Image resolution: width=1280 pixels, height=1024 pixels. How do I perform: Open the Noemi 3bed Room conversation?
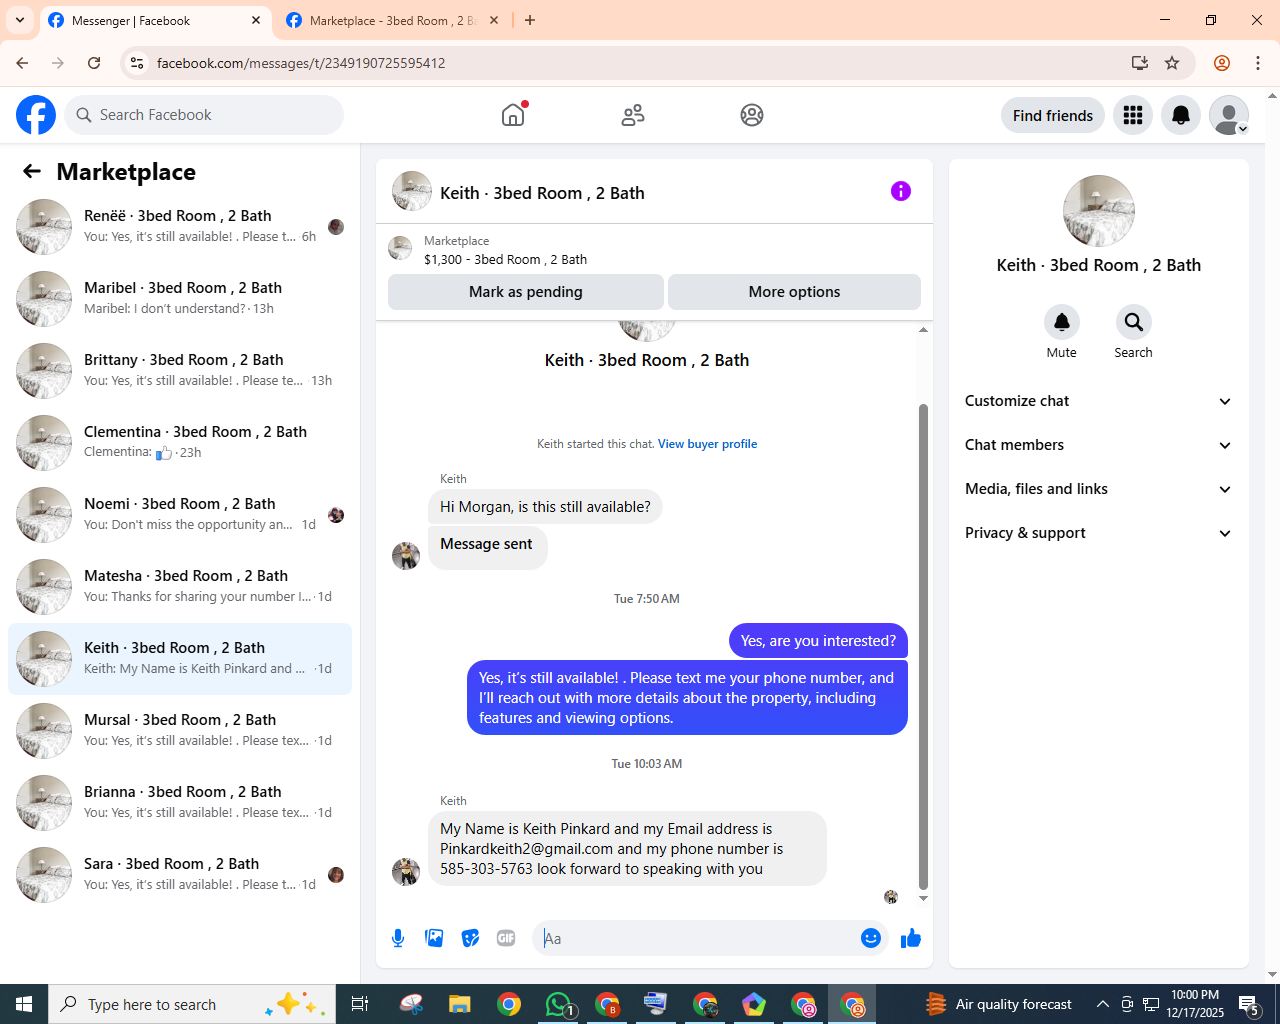[180, 515]
